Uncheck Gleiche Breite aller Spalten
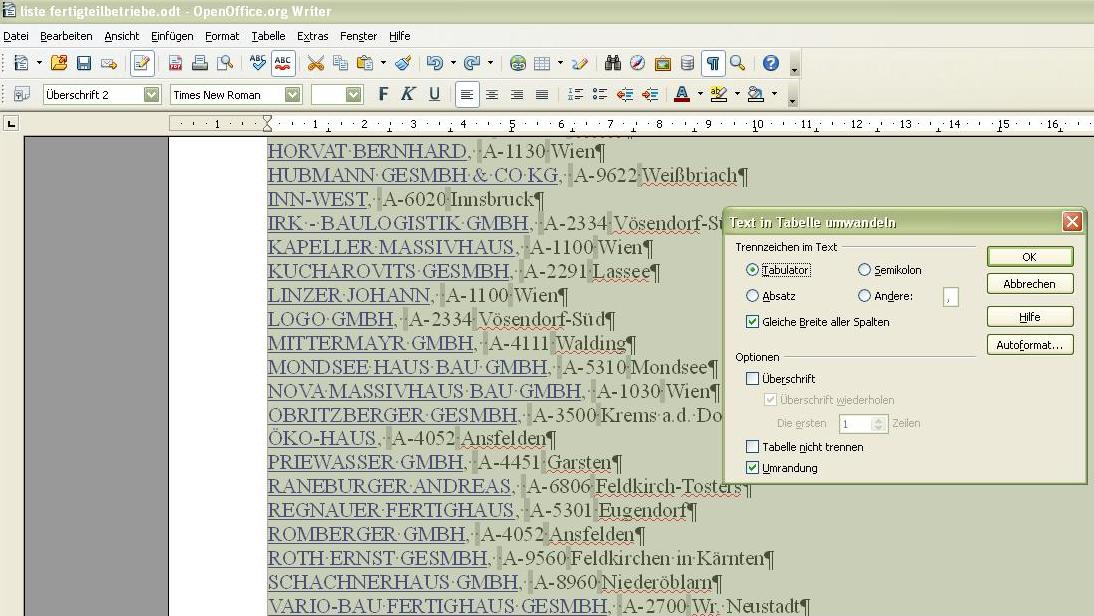 tap(752, 322)
